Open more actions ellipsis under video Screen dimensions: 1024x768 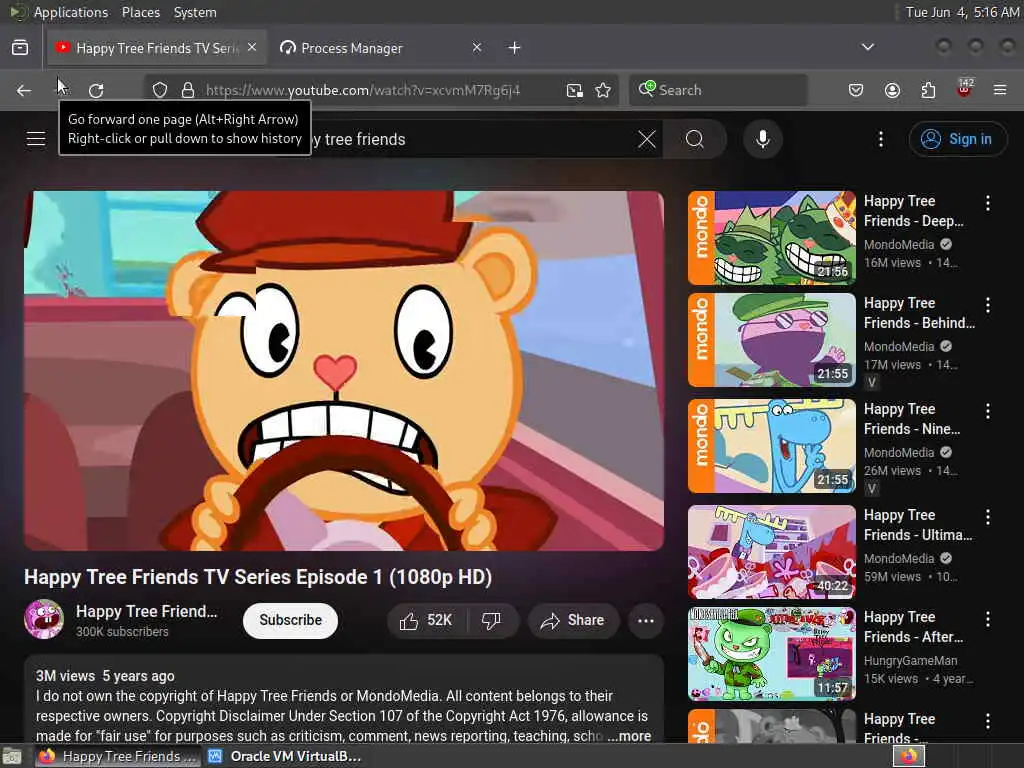tap(646, 620)
